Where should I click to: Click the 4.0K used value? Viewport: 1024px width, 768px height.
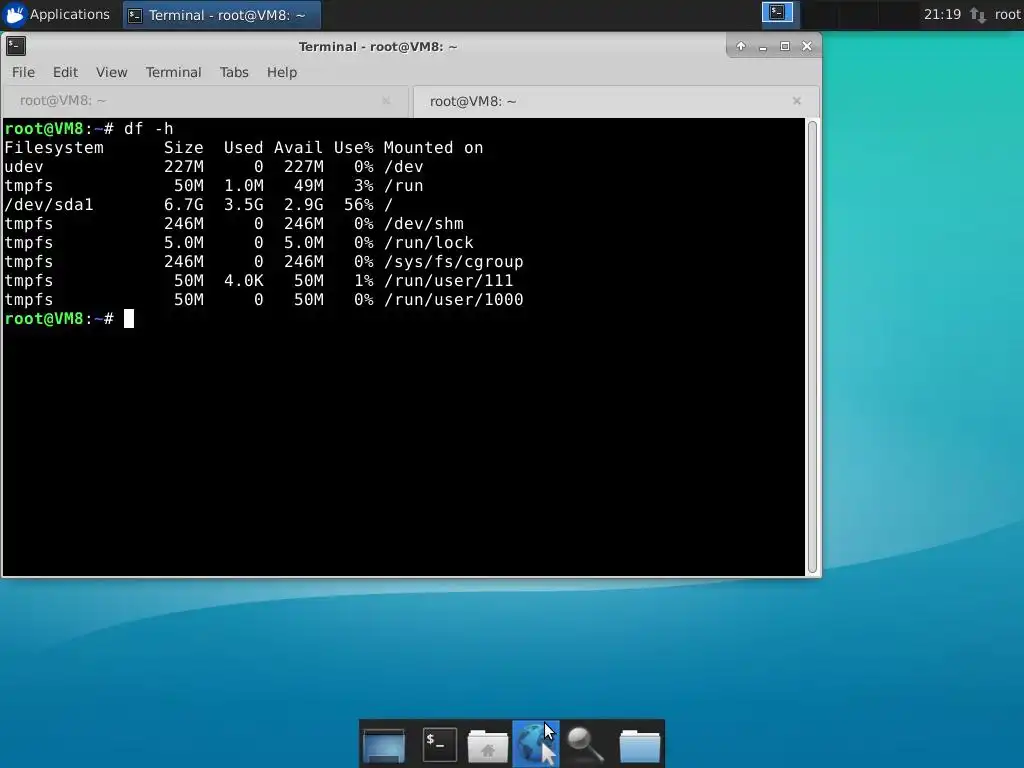pyautogui.click(x=244, y=281)
